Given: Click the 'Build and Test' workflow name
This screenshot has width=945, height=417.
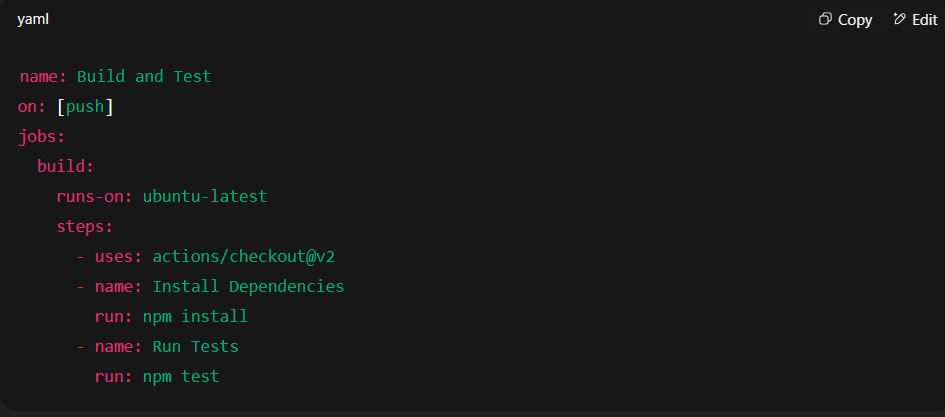Looking at the screenshot, I should coord(144,77).
